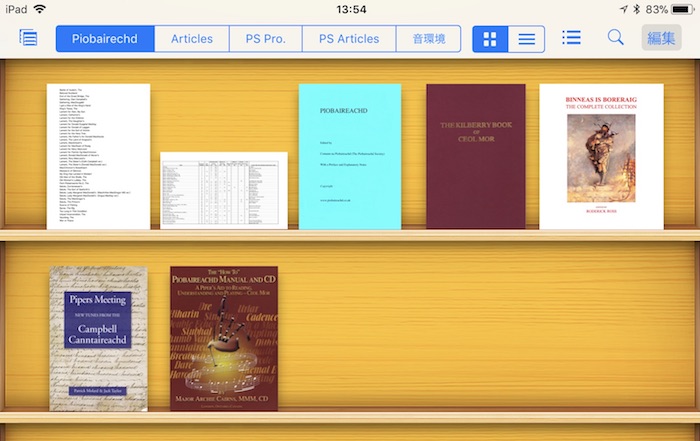700x441 pixels.
Task: Open the collections sidebar icon
Action: coord(28,39)
